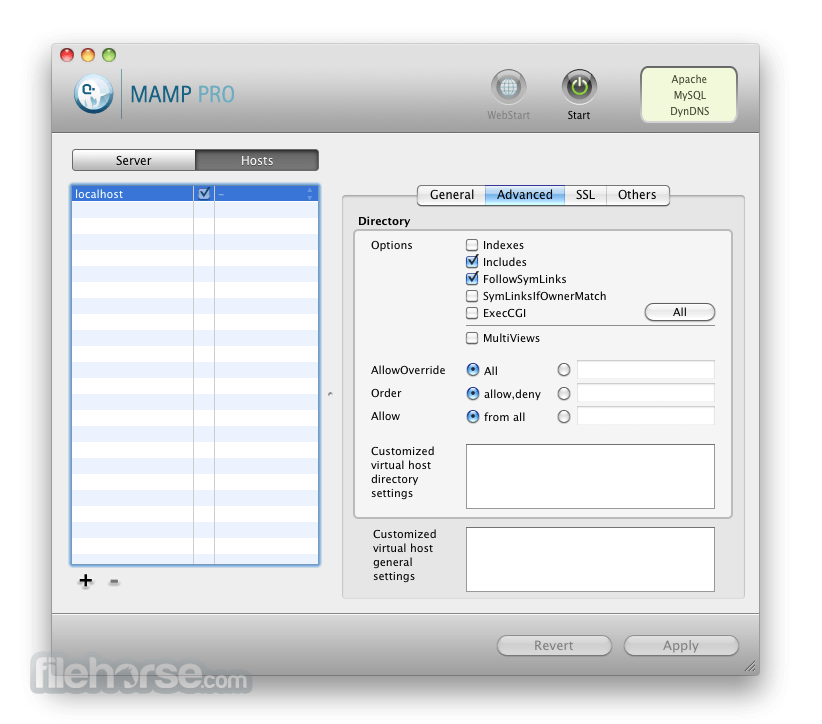The width and height of the screenshot is (822, 724).
Task: Zoom window with green button
Action: [109, 55]
